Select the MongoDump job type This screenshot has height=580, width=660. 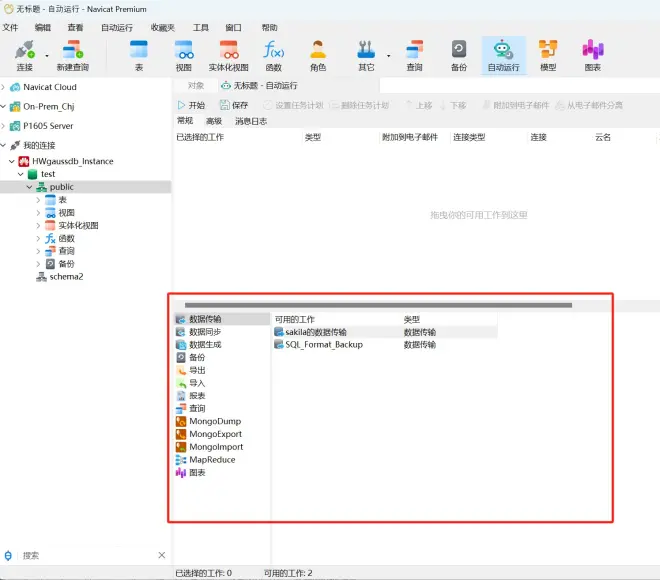(208, 421)
